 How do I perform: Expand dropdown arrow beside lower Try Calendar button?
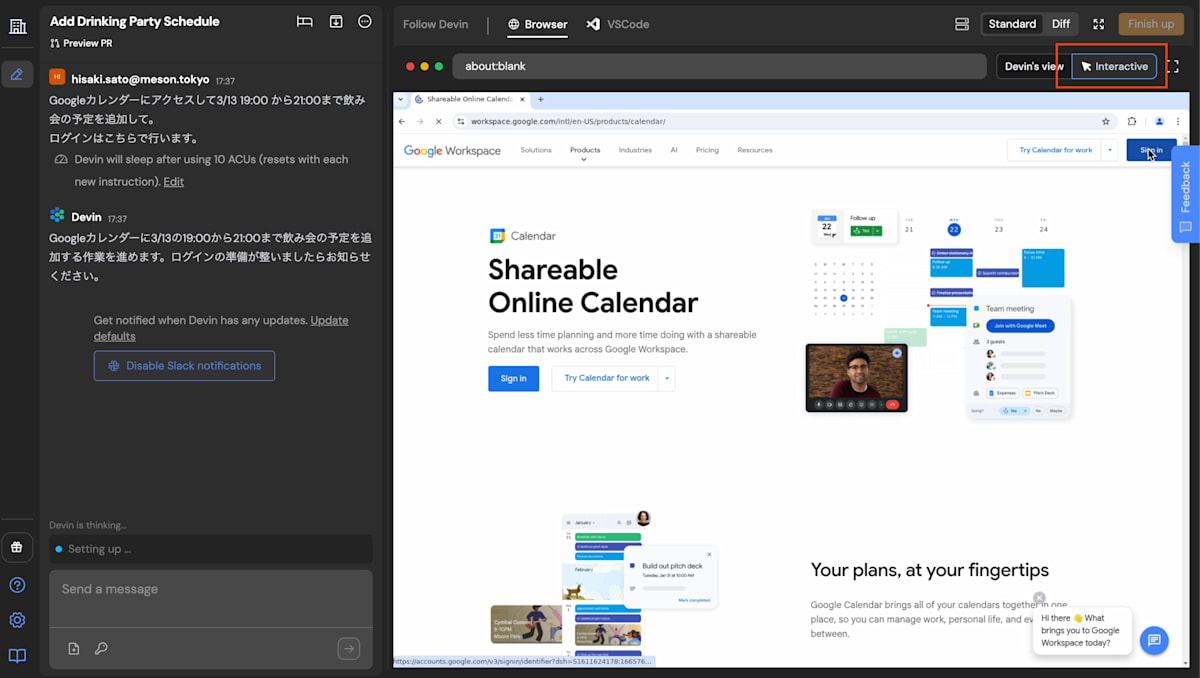[x=667, y=378]
